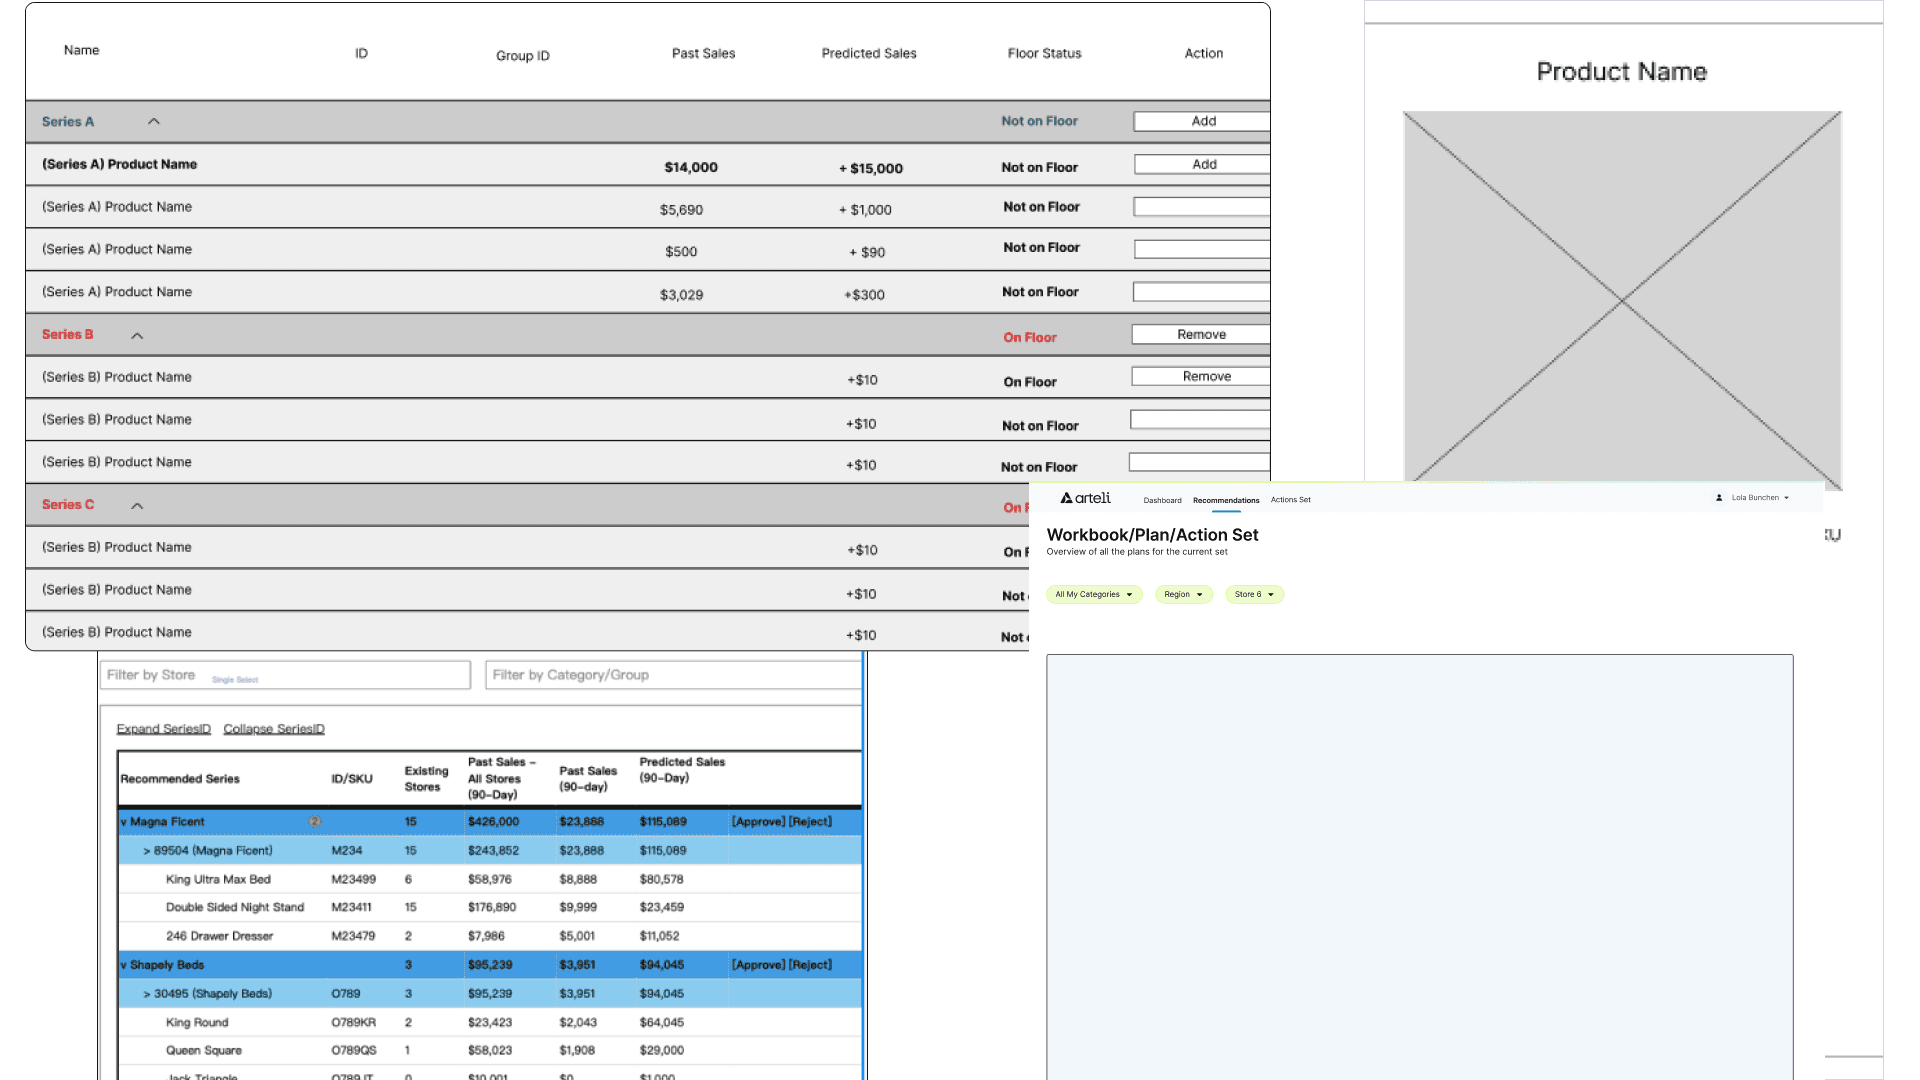Click the arteli logo
This screenshot has width=1920, height=1080.
pyautogui.click(x=1085, y=498)
